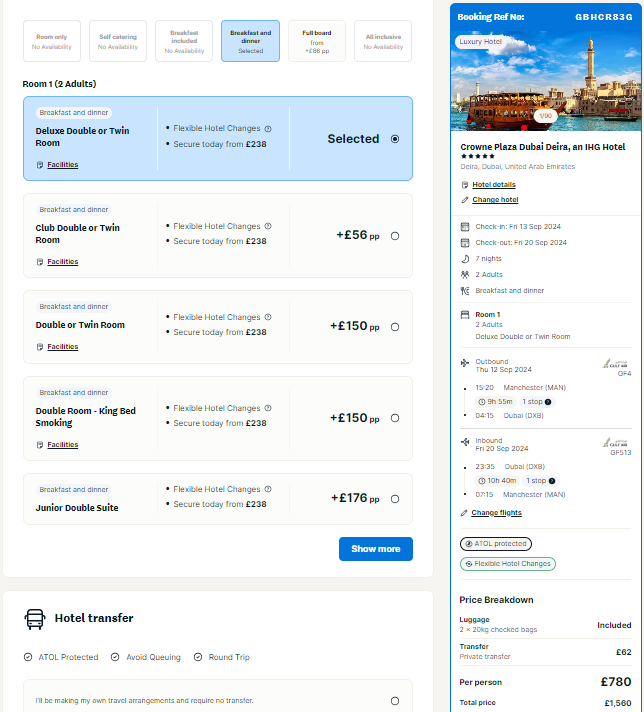Image resolution: width=644 pixels, height=712 pixels.
Task: Click info icon beside Junior Suite Flexible Changes
Action: click(x=268, y=489)
